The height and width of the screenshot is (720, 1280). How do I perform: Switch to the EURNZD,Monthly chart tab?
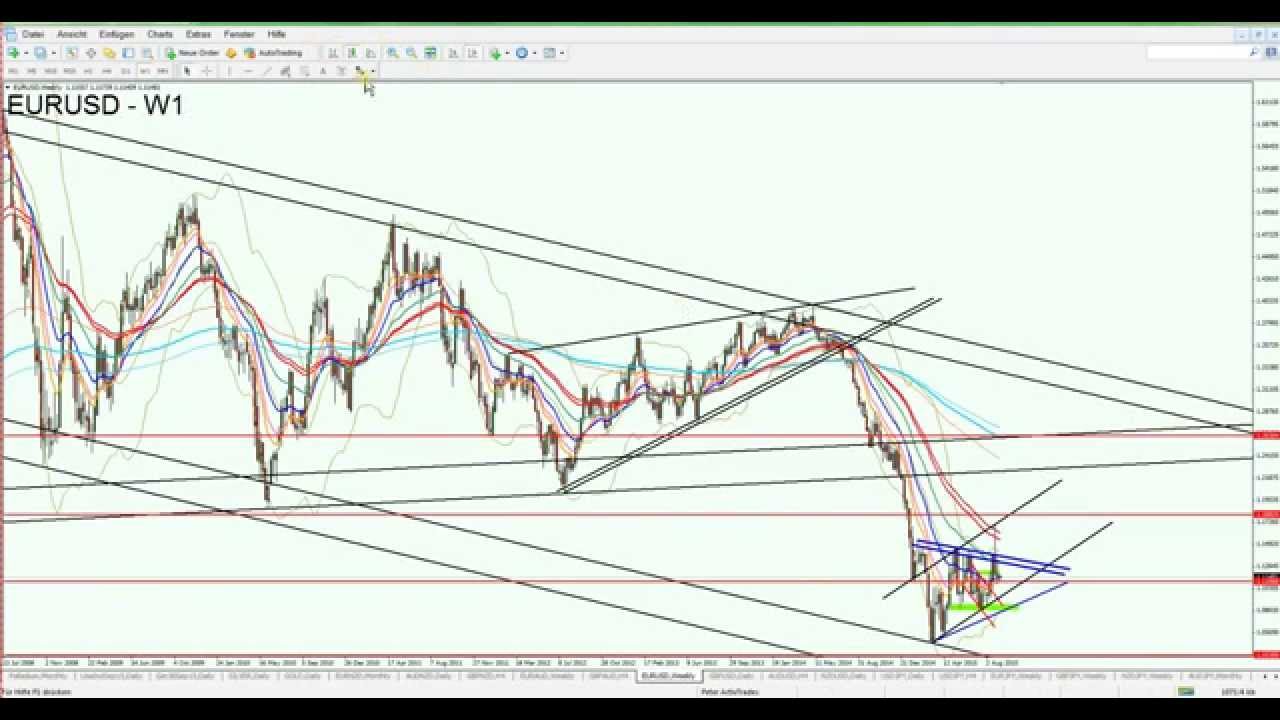pyautogui.click(x=361, y=677)
